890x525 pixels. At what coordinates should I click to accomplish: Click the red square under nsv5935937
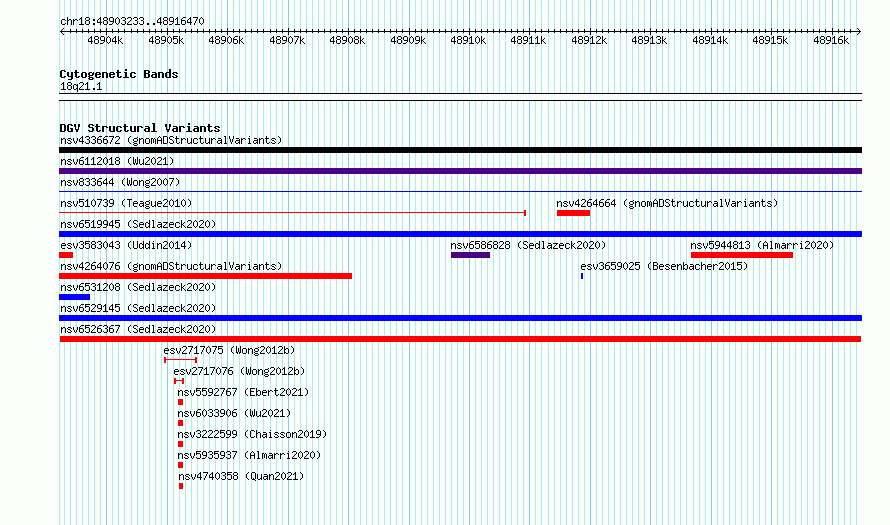coord(180,465)
